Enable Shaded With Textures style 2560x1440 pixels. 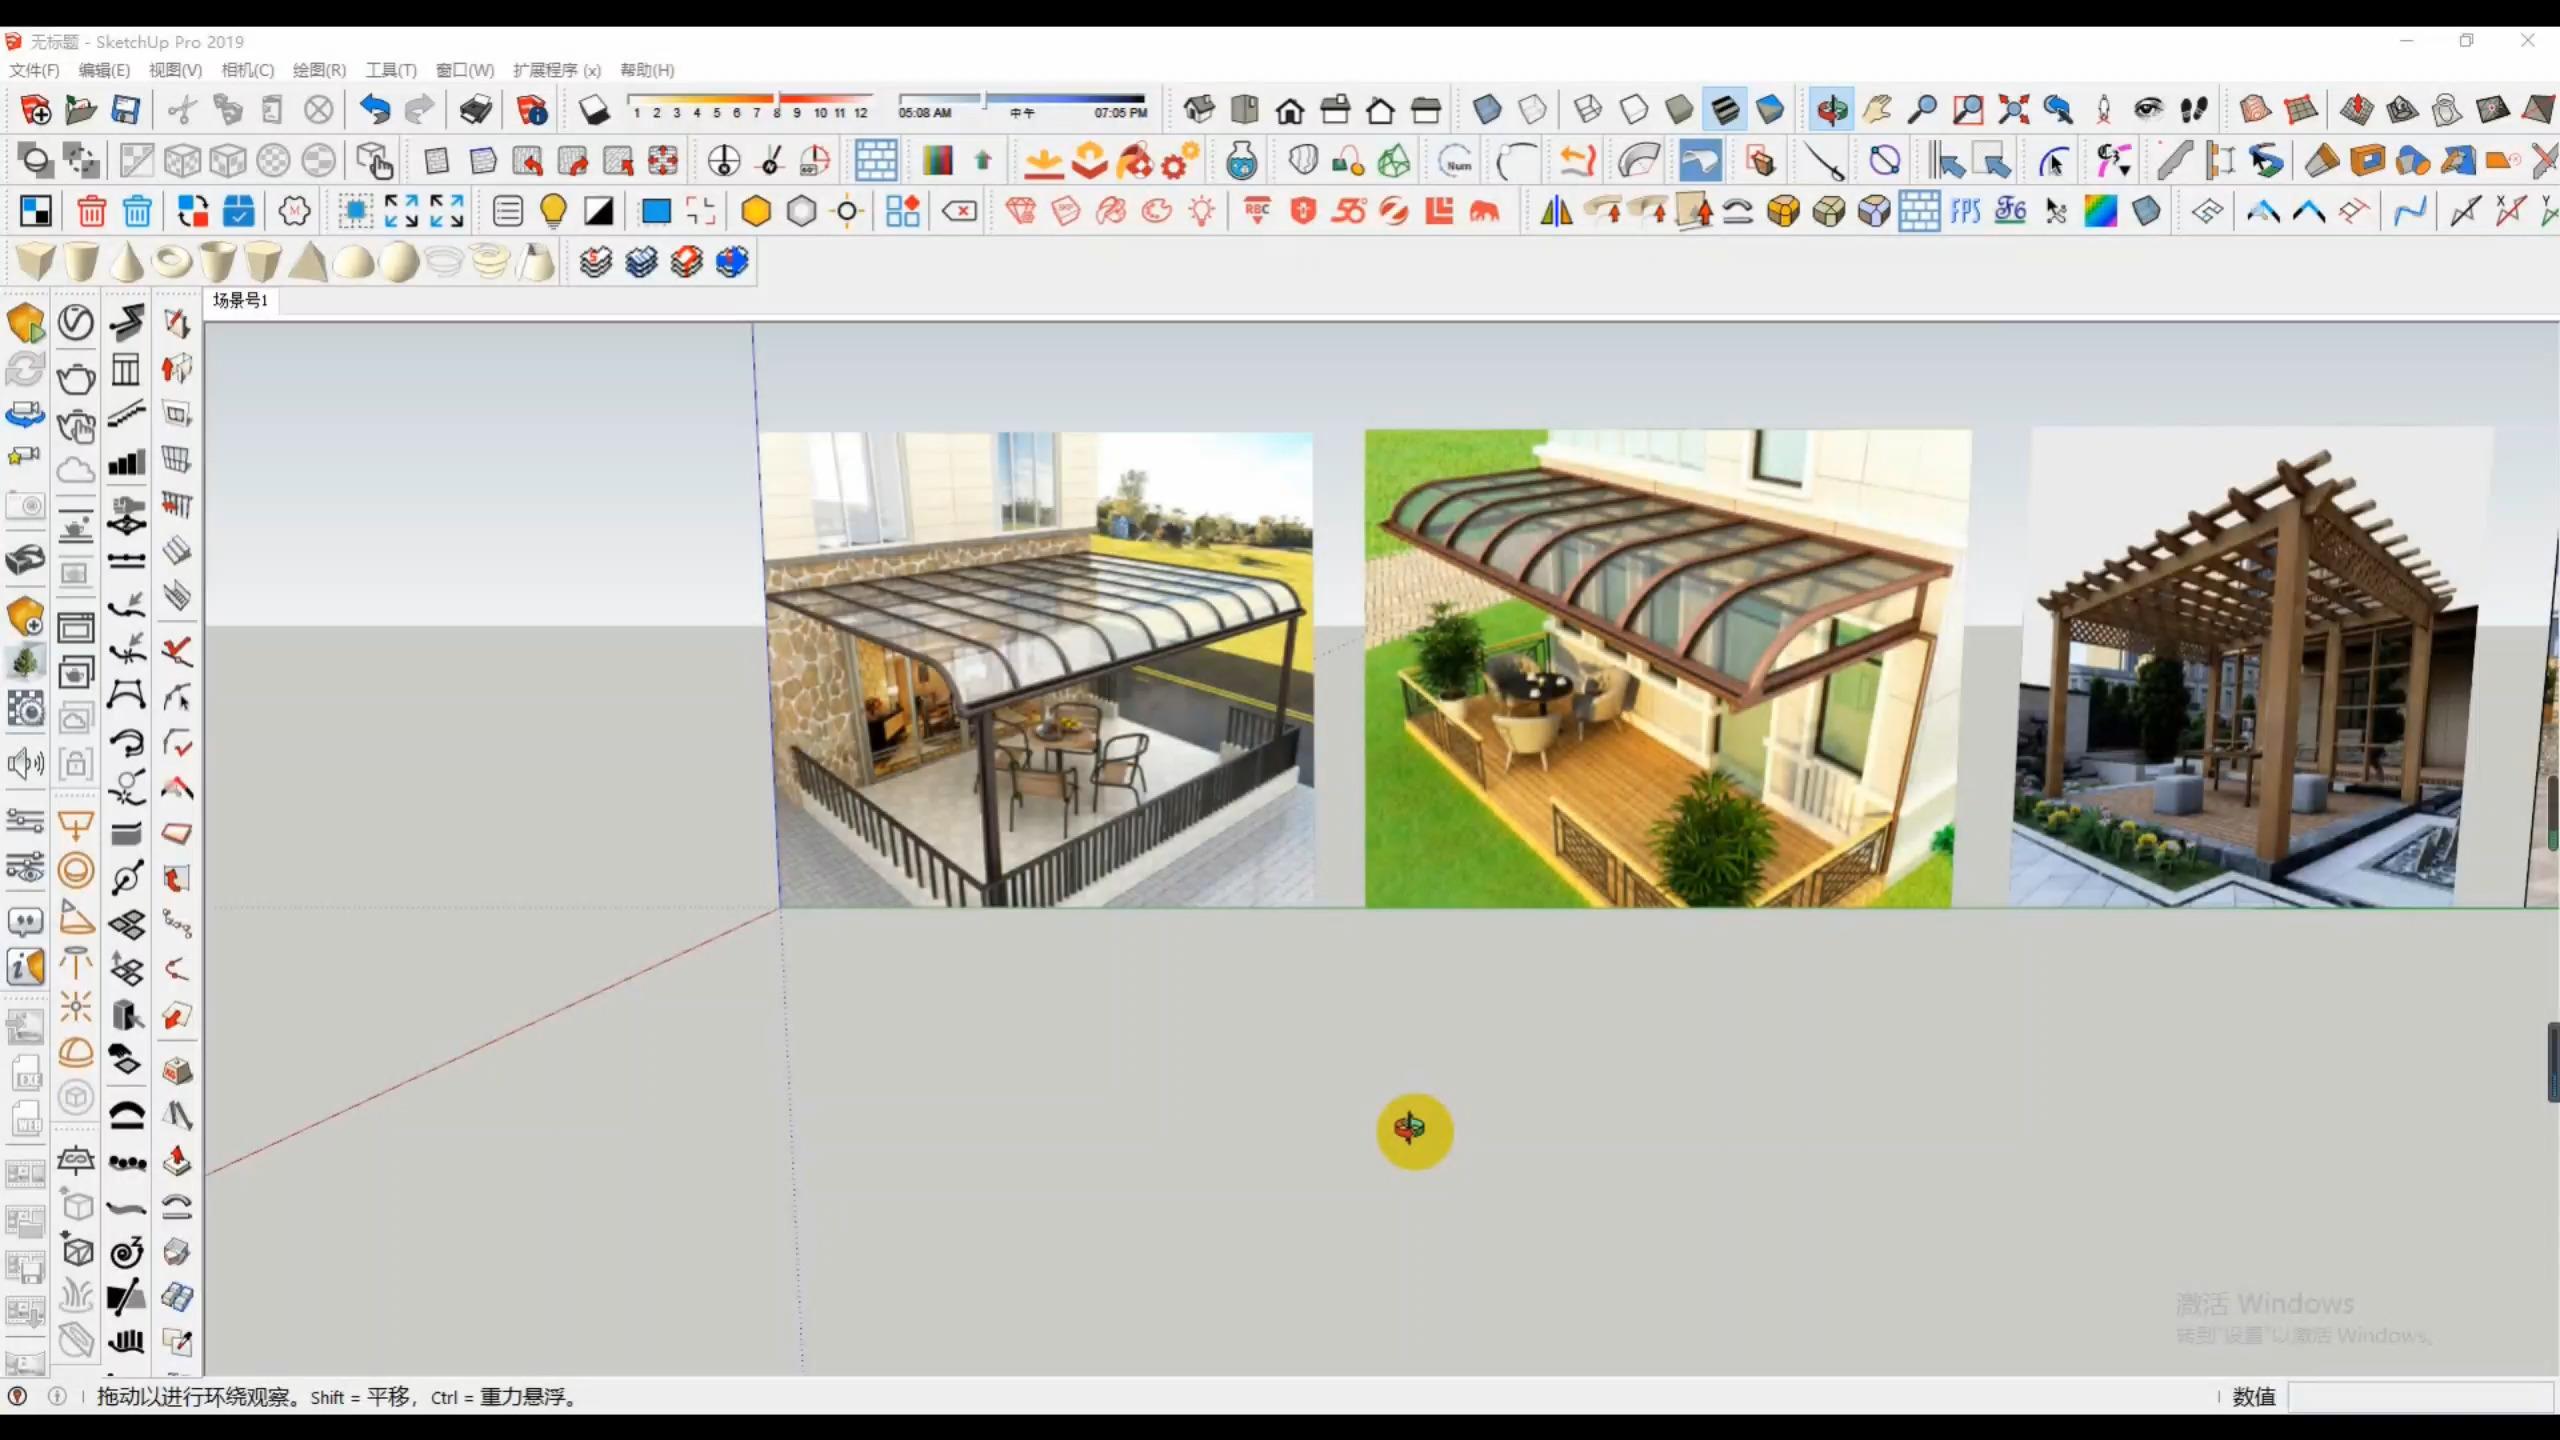1725,110
